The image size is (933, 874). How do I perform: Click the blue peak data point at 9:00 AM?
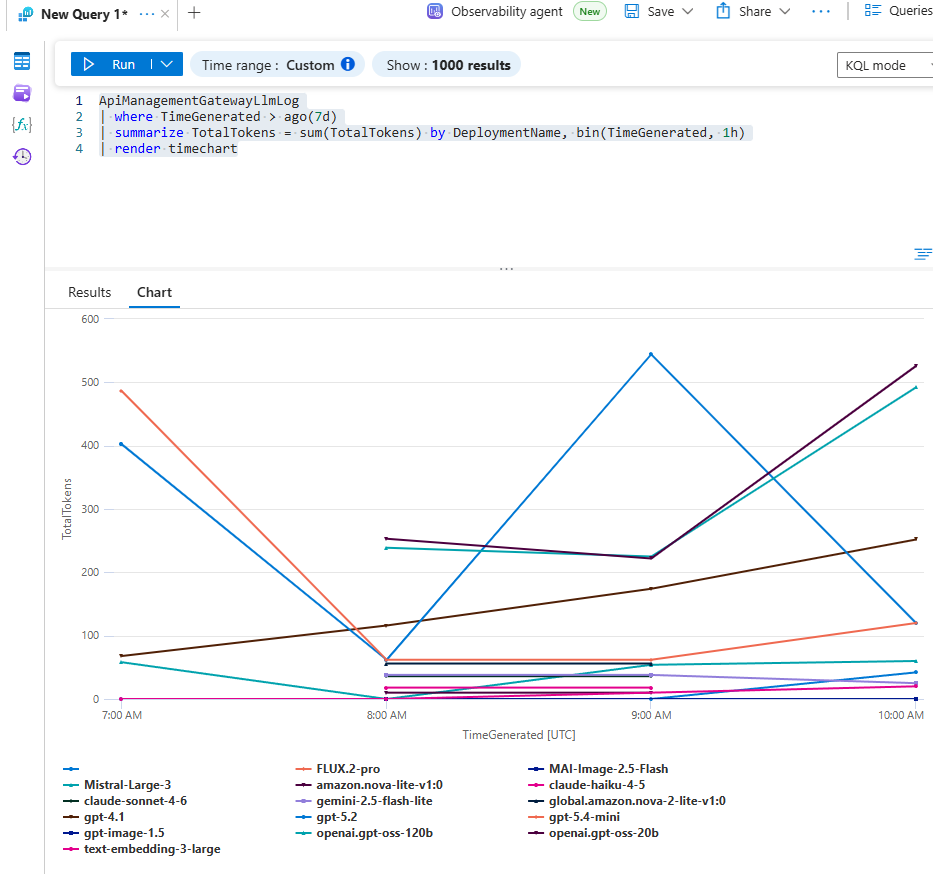(x=651, y=354)
